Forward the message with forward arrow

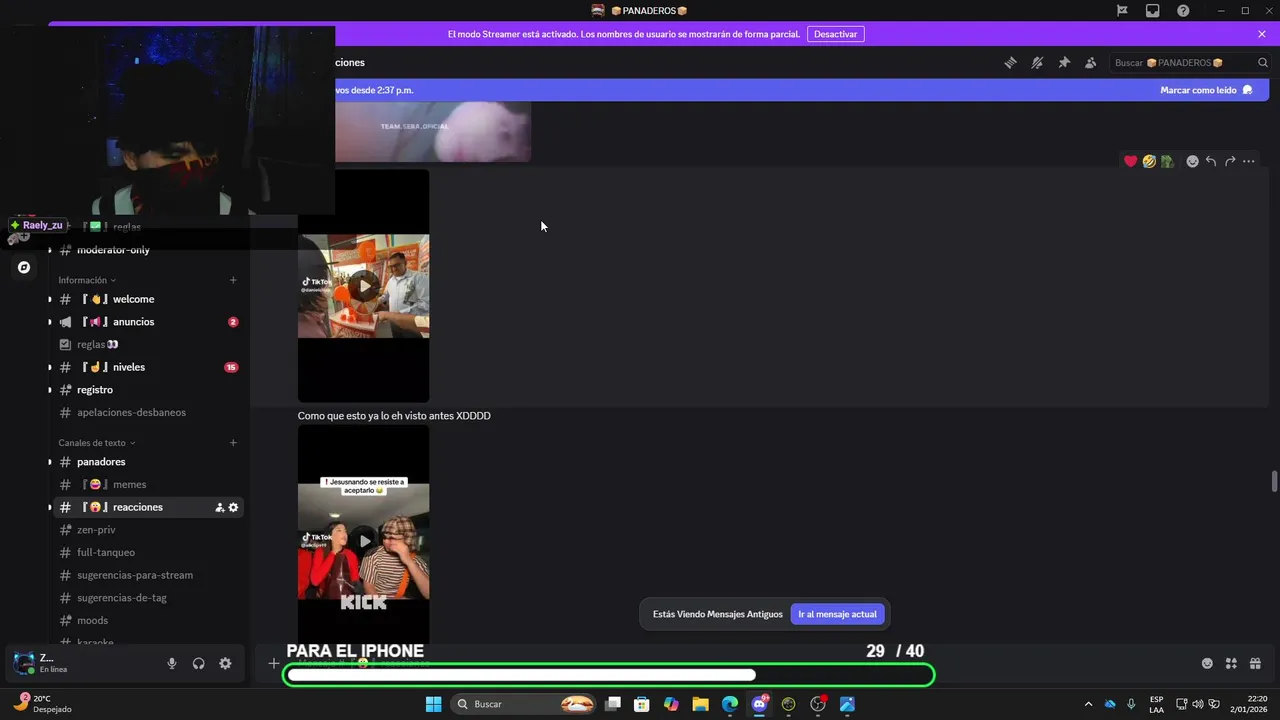[x=1230, y=161]
